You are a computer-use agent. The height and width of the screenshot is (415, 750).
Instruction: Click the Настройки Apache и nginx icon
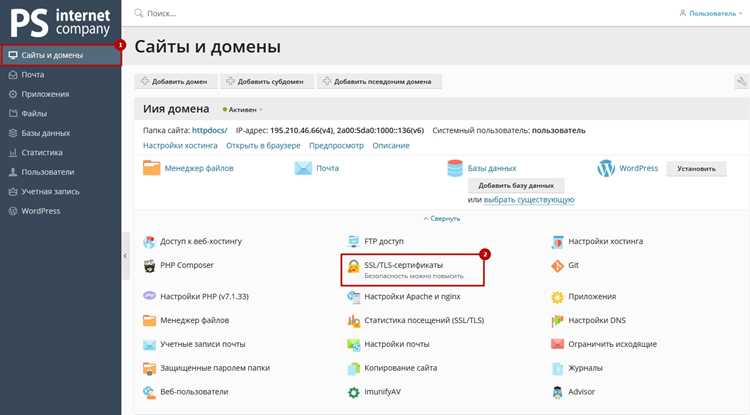coord(353,297)
